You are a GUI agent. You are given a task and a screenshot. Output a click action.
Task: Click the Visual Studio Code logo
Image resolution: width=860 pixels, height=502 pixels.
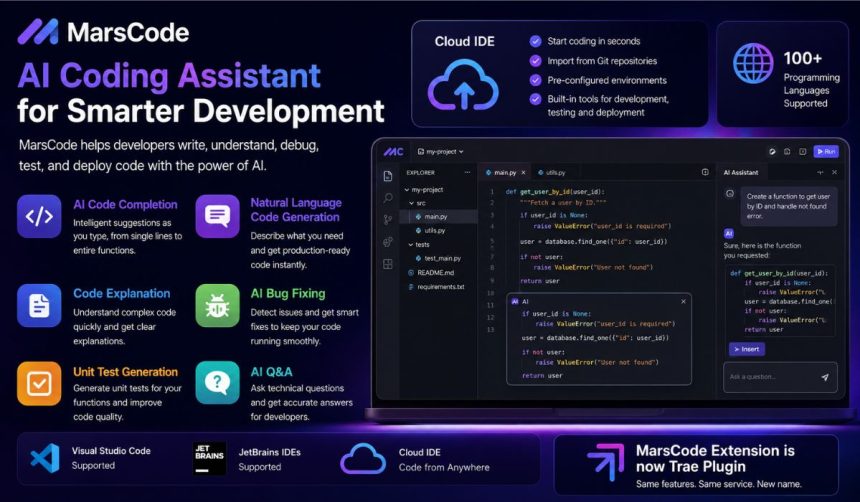[45, 458]
